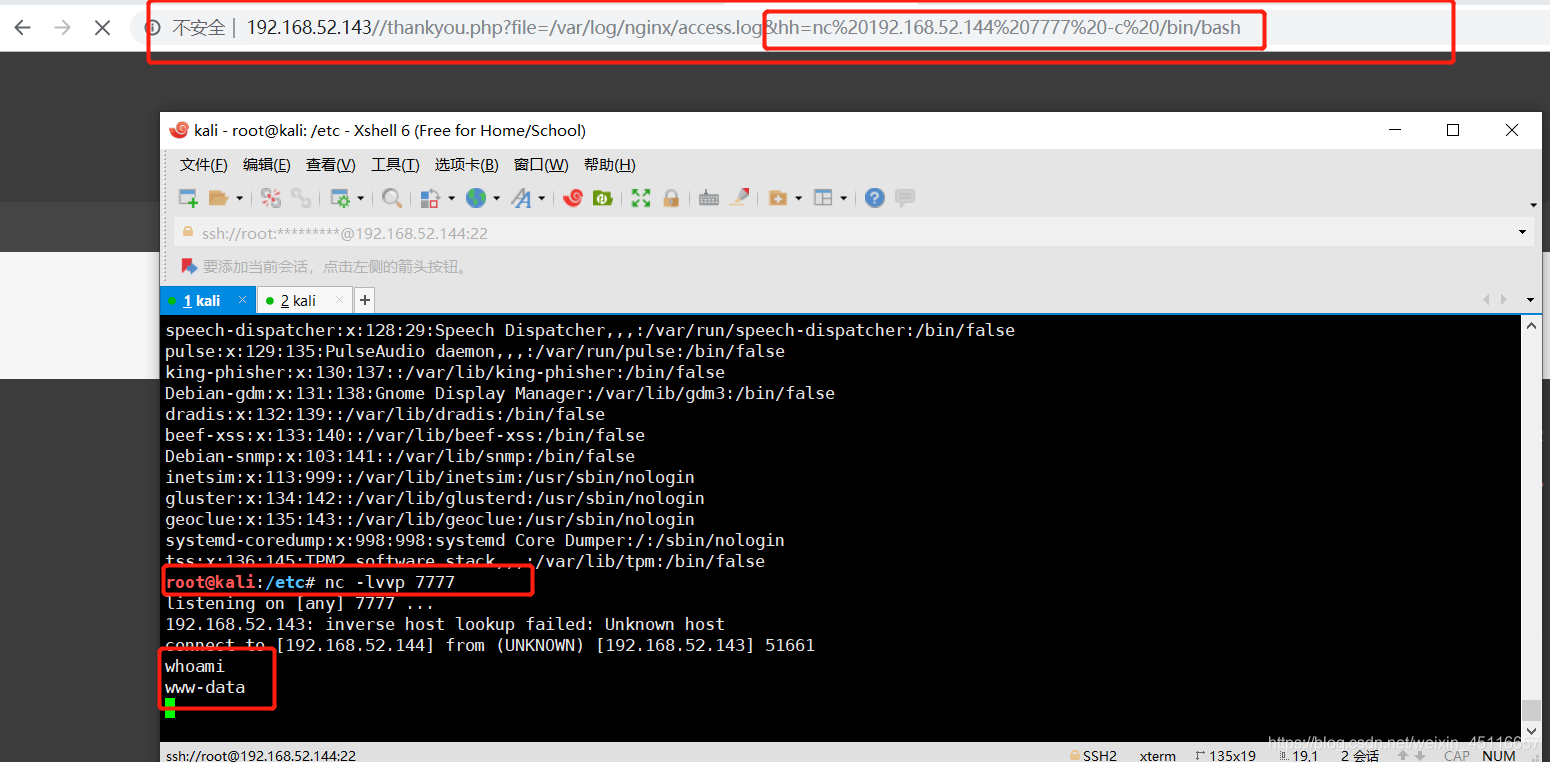Screen dimensions: 1550x762
Task: Expand the Open Session dropdown arrow
Action: (x=240, y=198)
